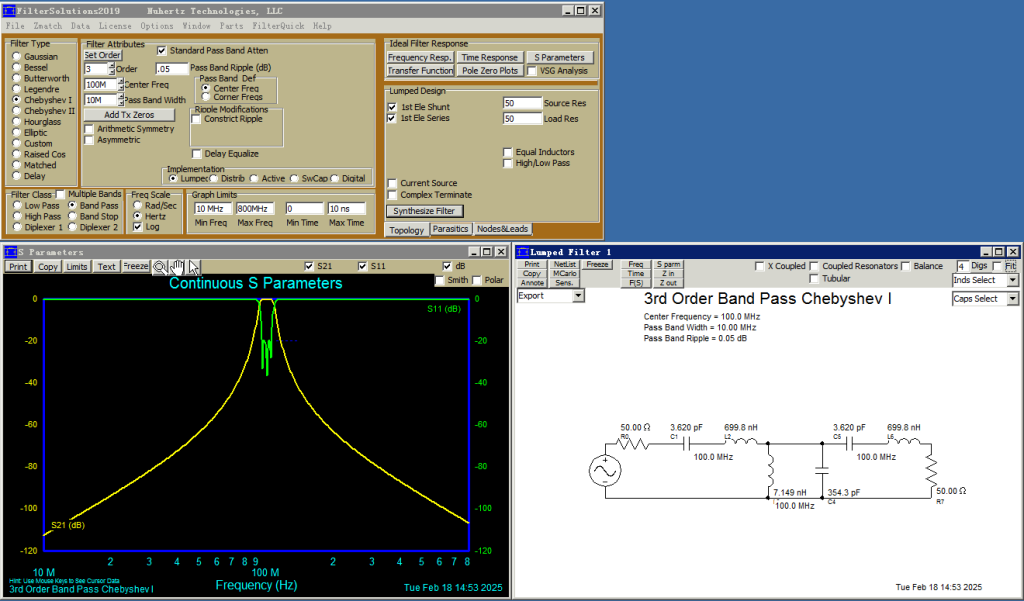1024x601 pixels.
Task: Switch the filter class to Band Stop
Action: (x=73, y=216)
